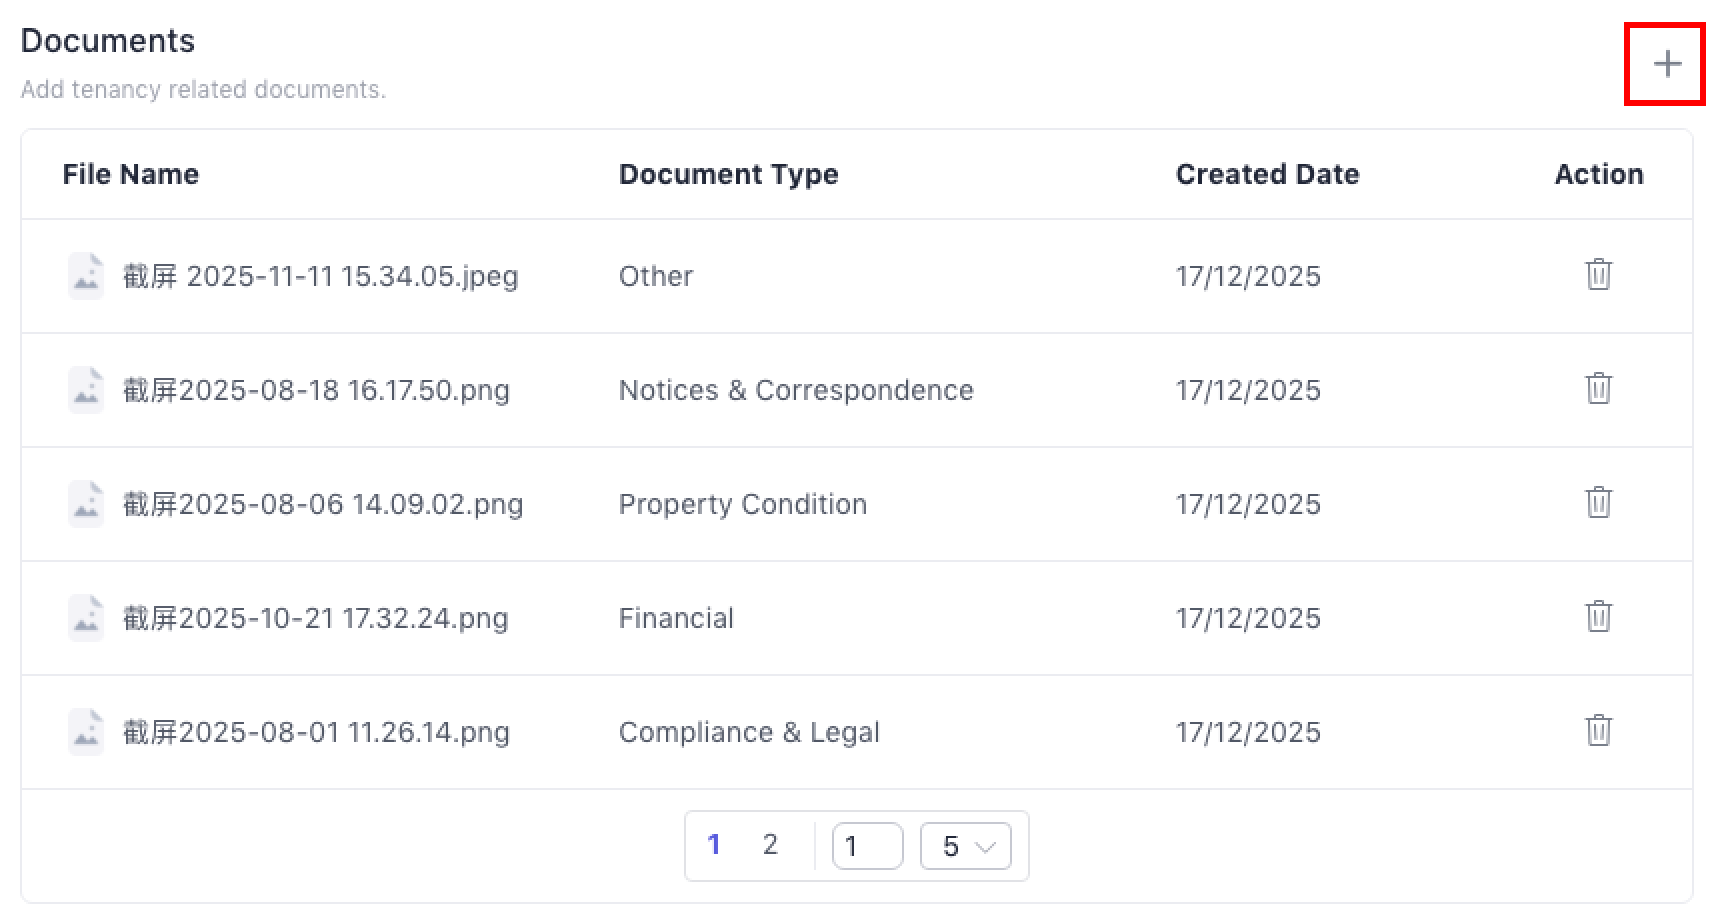Delete the Notices & Correspondence document
This screenshot has height=906, width=1722.
pos(1598,389)
